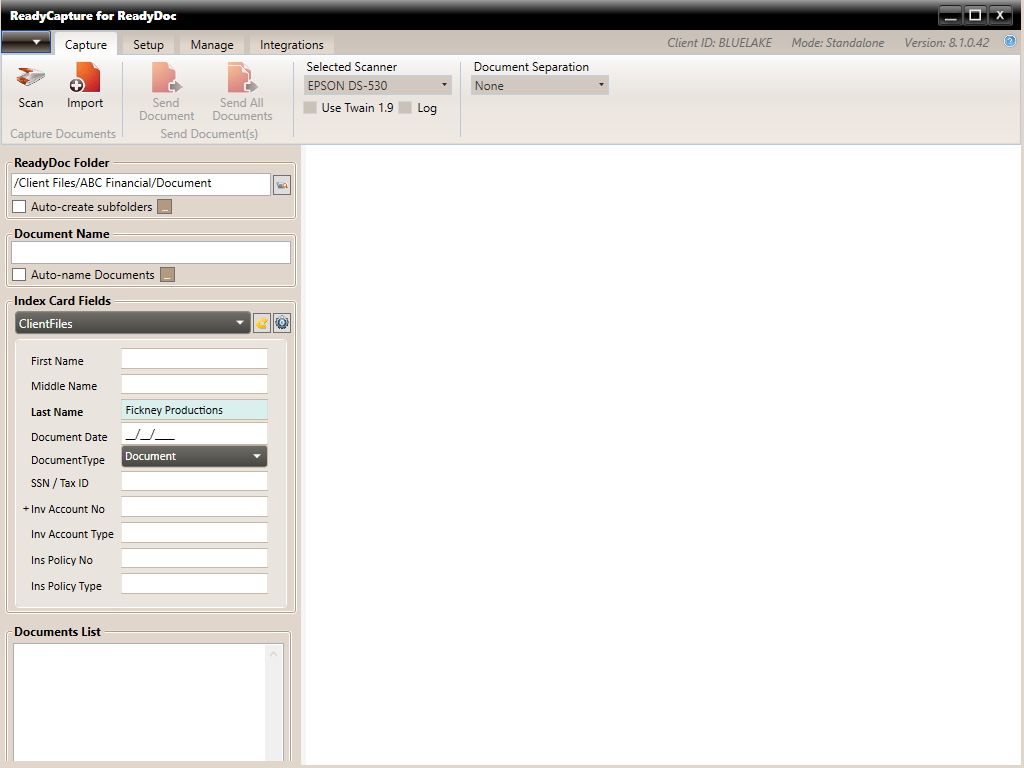
Task: Open Auto-name Documents options button
Action: pyautogui.click(x=168, y=275)
